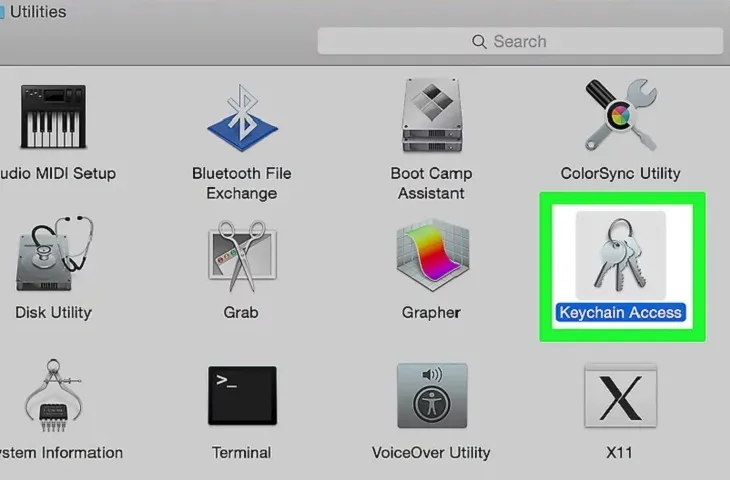Click the magnifying glass in the search bar
Viewport: 730px width, 480px height.
pos(479,42)
